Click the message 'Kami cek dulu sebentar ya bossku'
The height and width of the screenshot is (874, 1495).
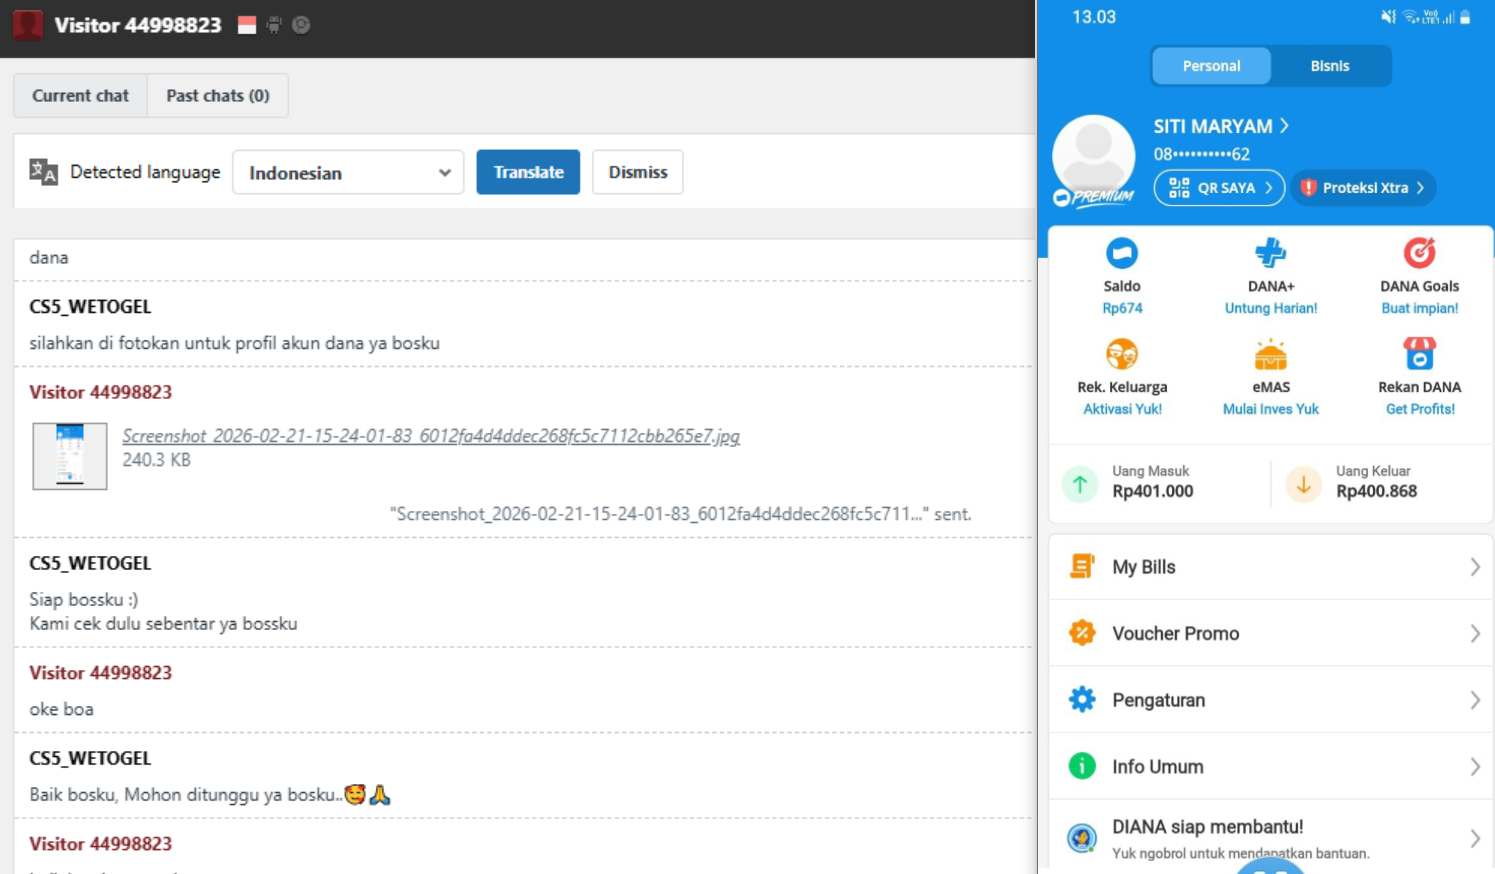(163, 623)
